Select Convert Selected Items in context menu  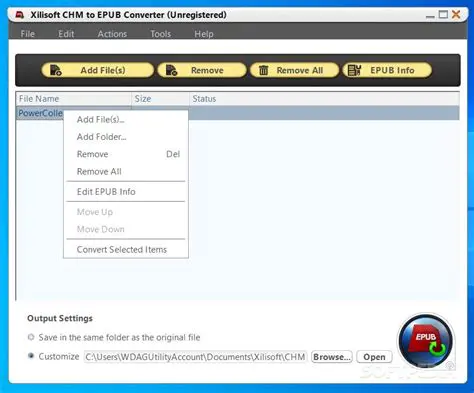click(126, 250)
